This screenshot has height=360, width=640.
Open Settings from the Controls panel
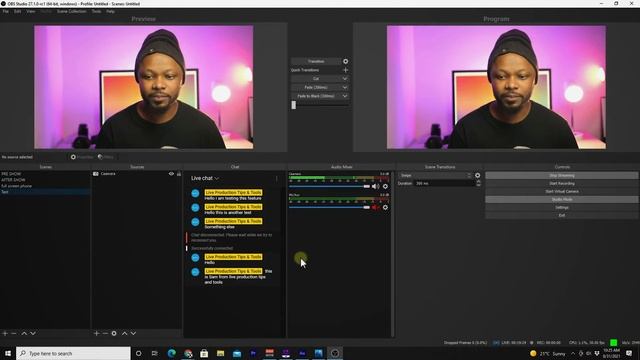coord(562,207)
